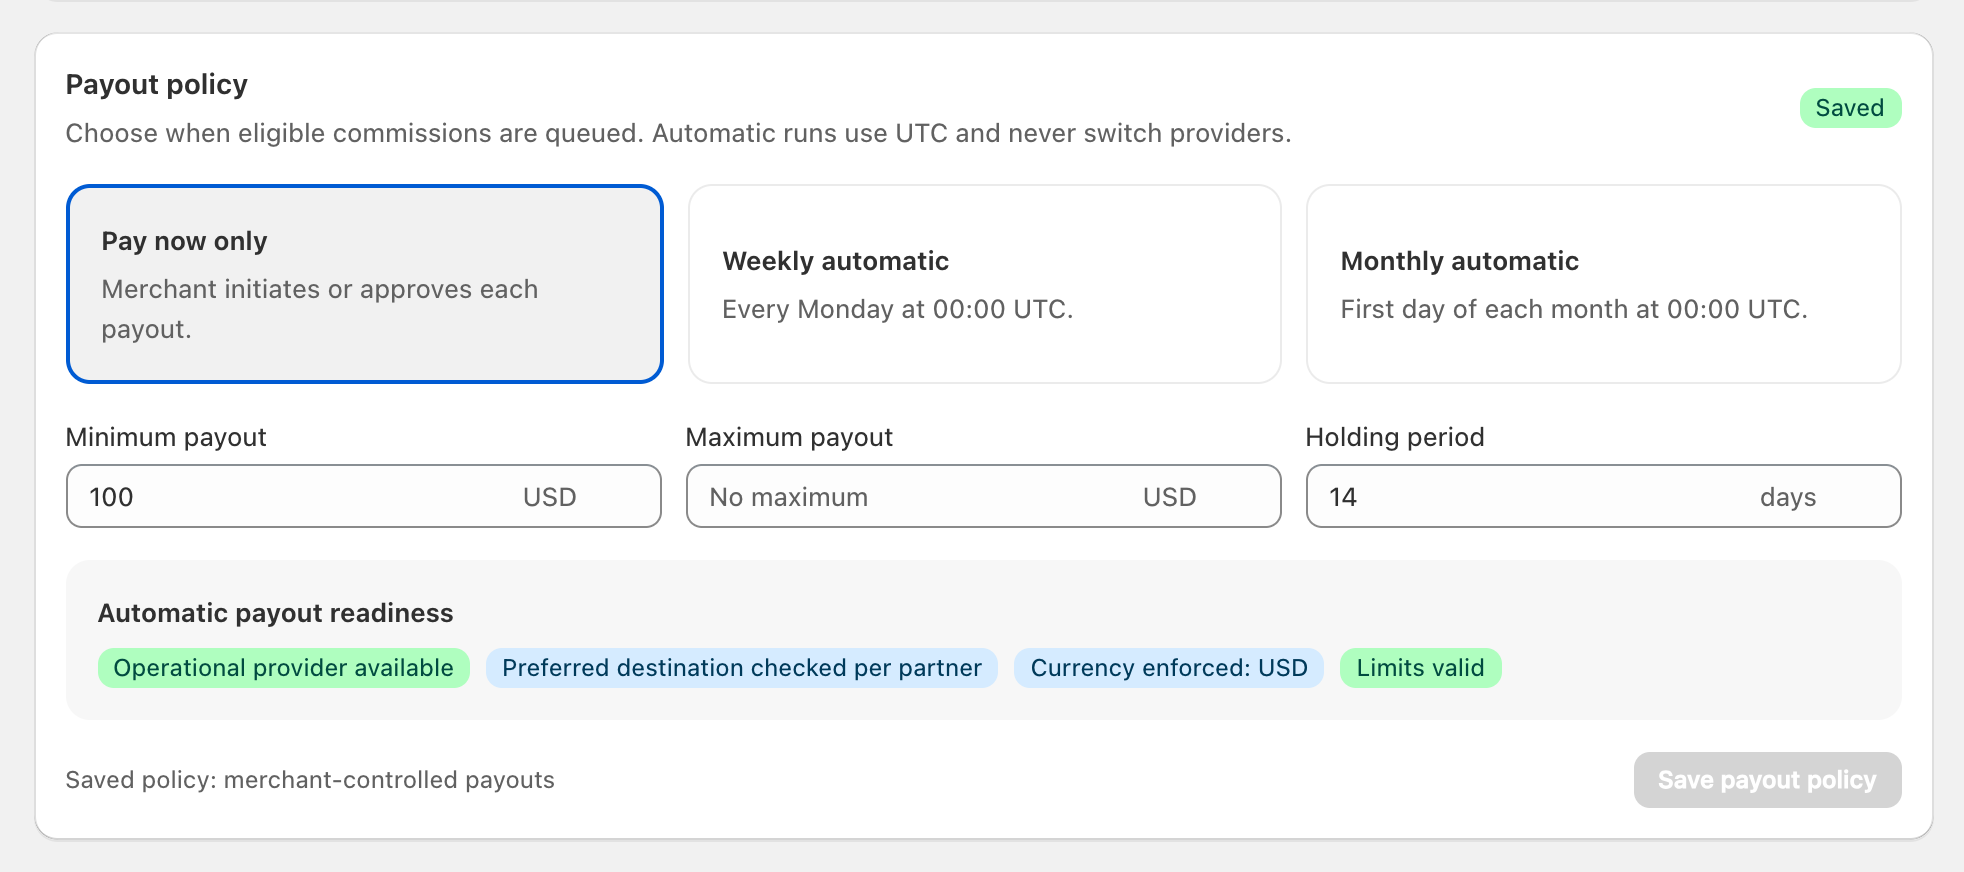Viewport: 1964px width, 872px height.
Task: Click the Maximum payout label
Action: point(789,437)
